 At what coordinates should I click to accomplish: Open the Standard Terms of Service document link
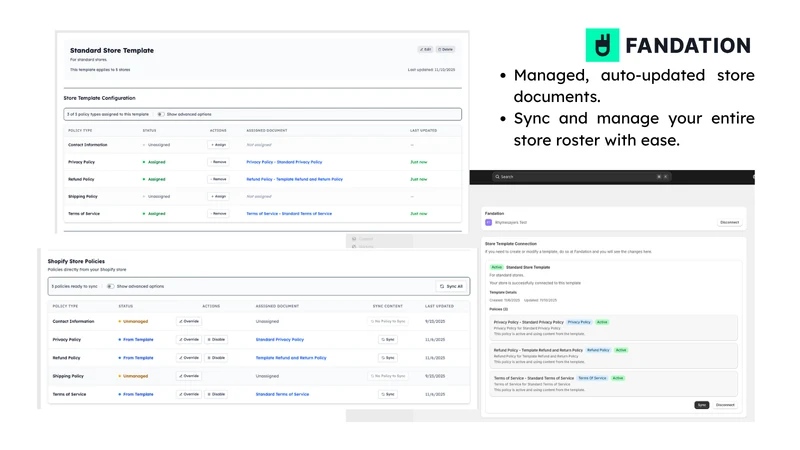click(x=282, y=394)
